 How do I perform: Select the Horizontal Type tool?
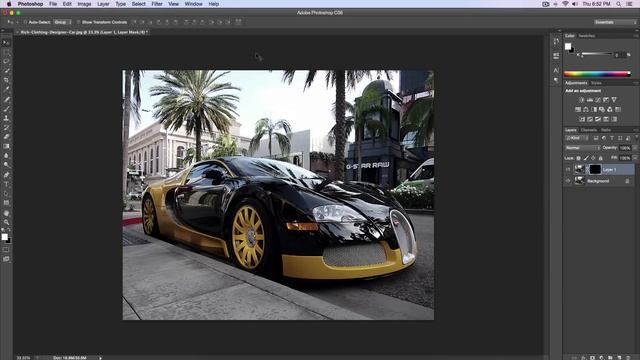6,184
